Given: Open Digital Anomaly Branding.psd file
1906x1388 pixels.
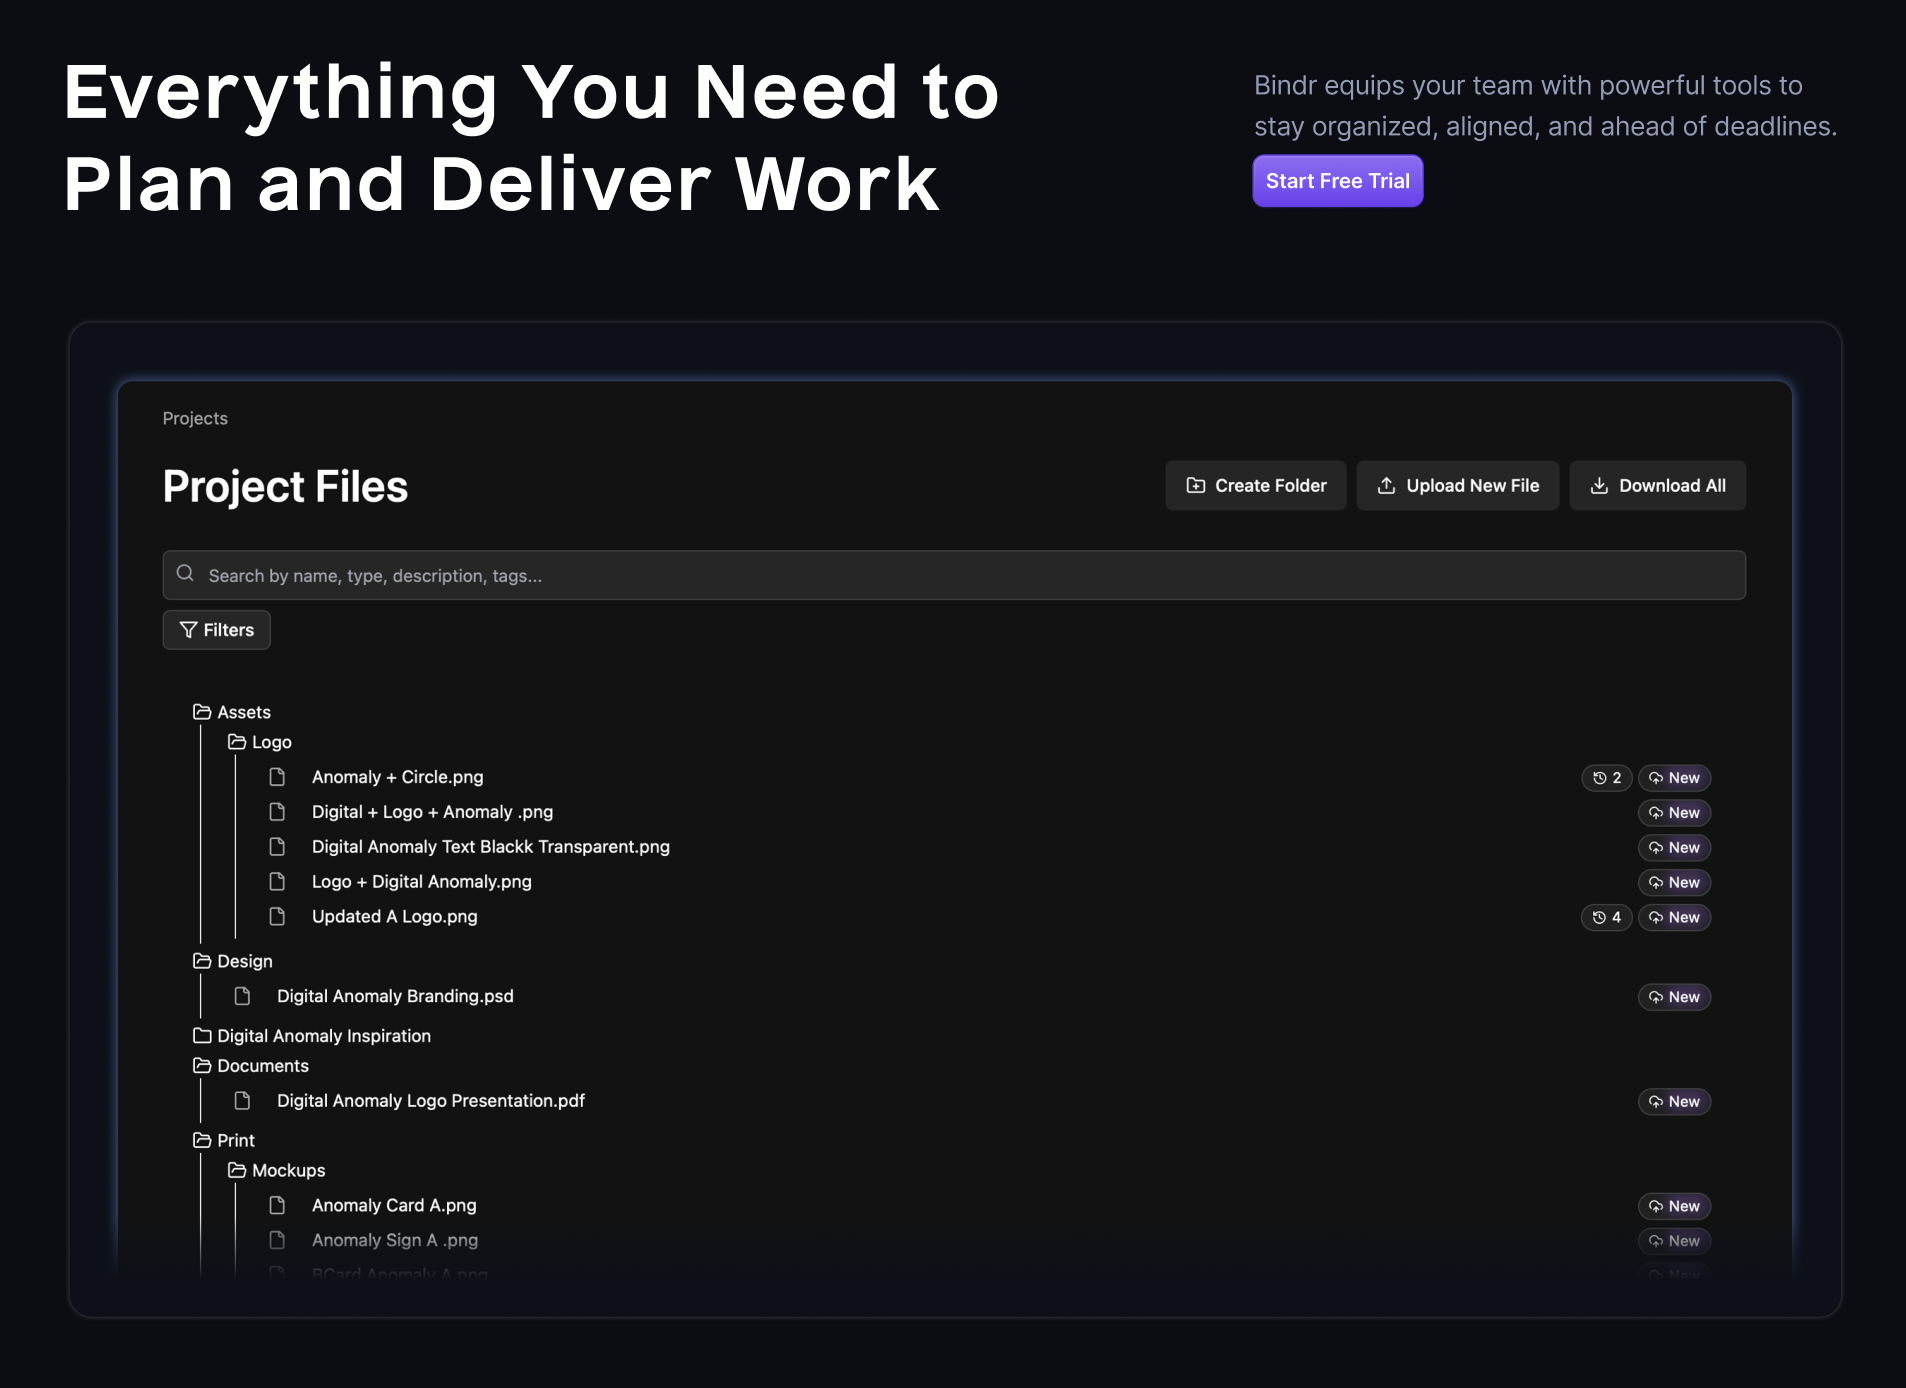Looking at the screenshot, I should [395, 996].
